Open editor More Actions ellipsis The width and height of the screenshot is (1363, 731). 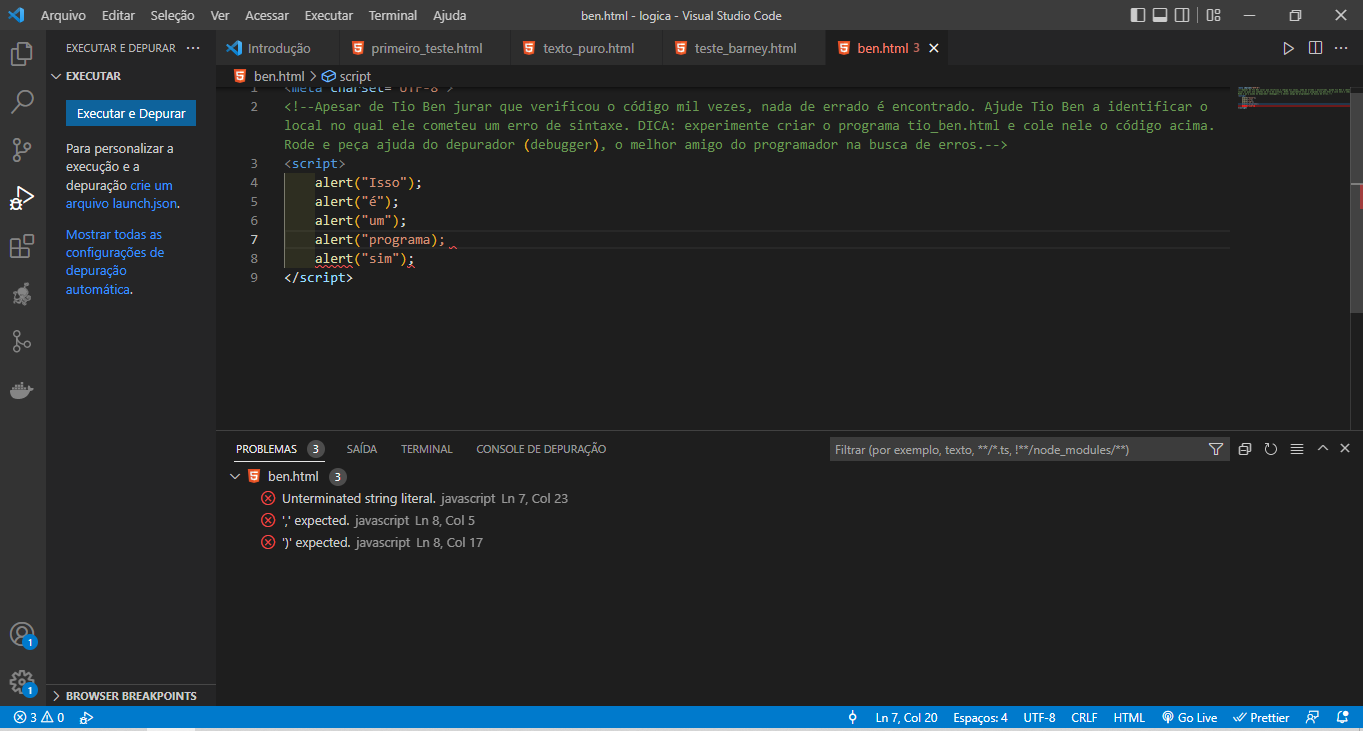click(1342, 48)
